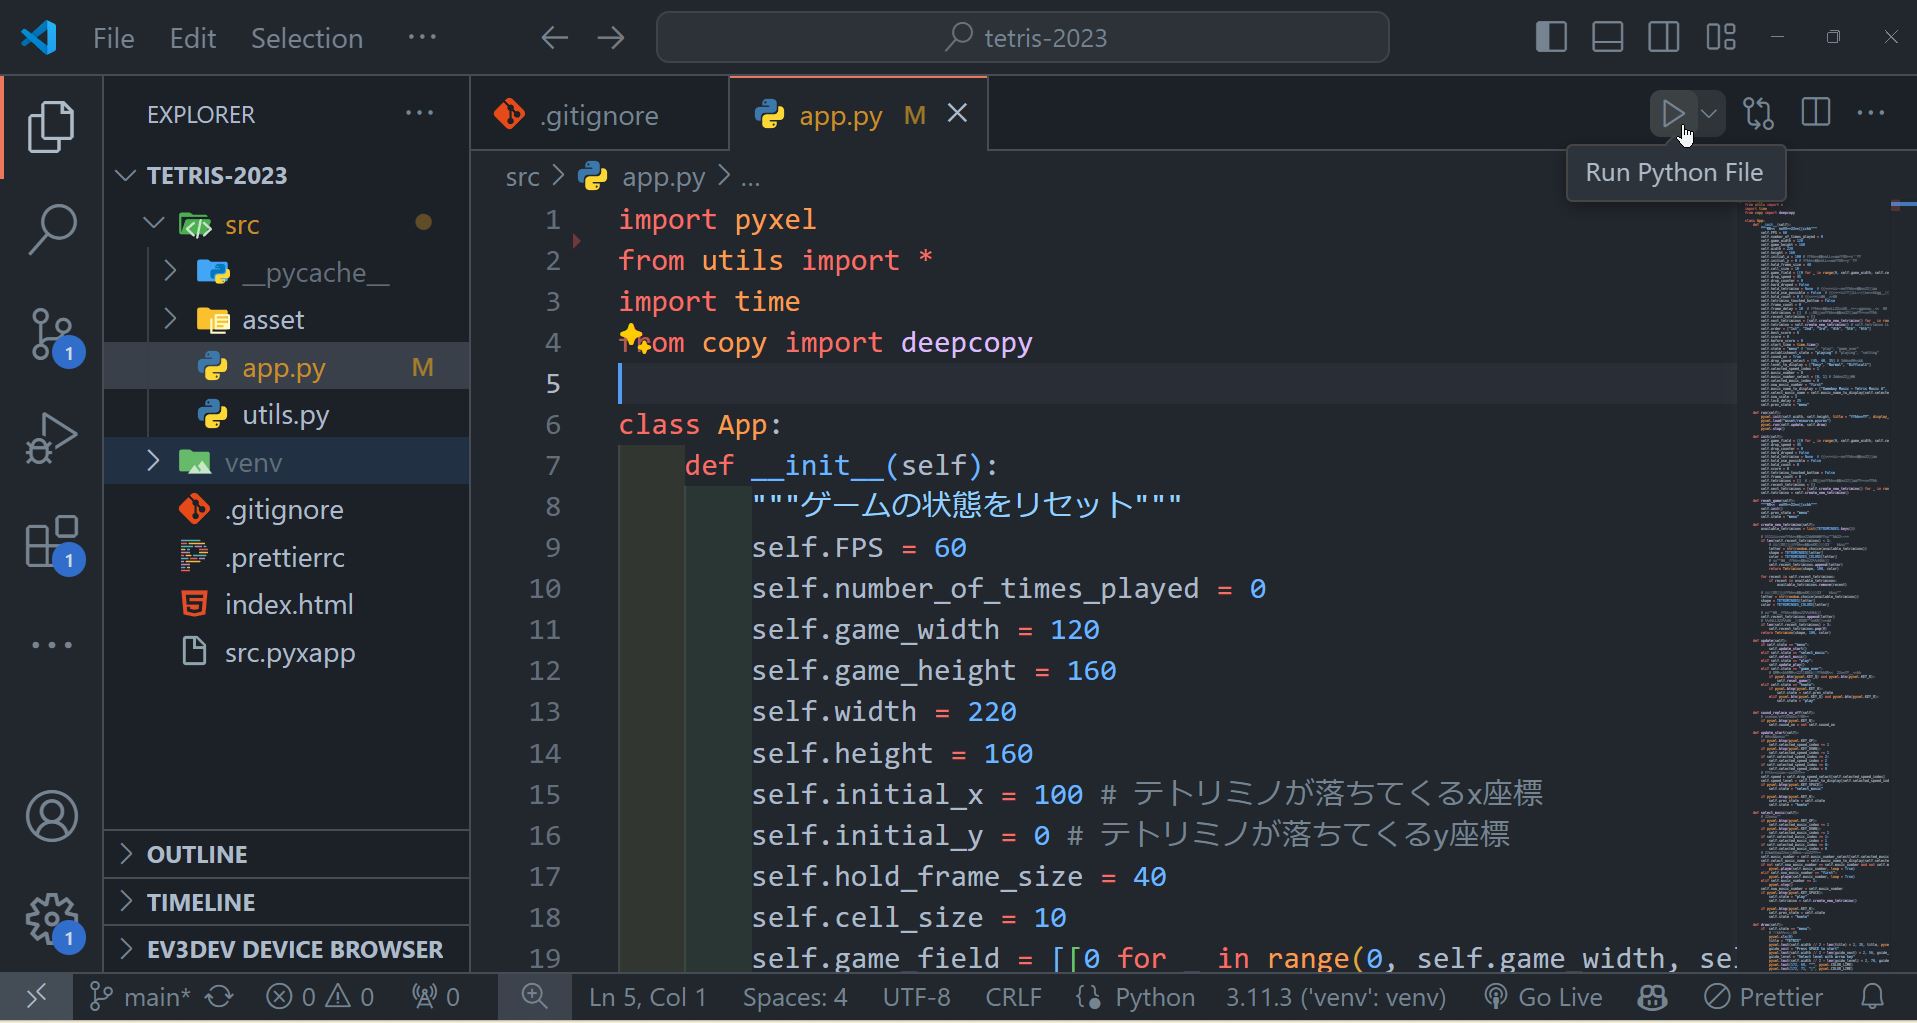Collapse the src folder
Image resolution: width=1917 pixels, height=1023 pixels.
(x=153, y=223)
